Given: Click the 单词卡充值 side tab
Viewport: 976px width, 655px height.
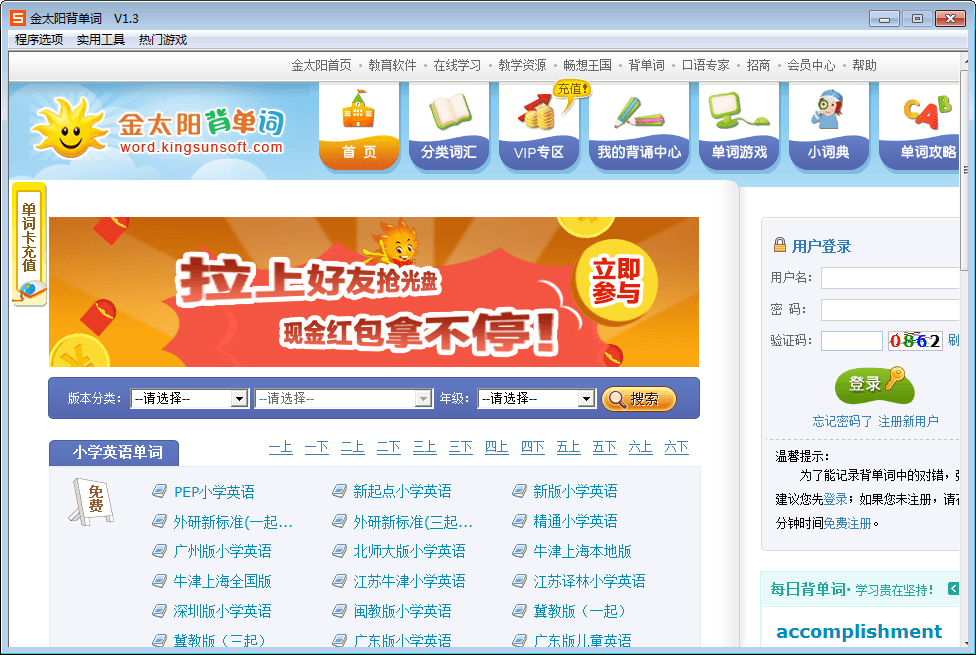Looking at the screenshot, I should (x=29, y=244).
